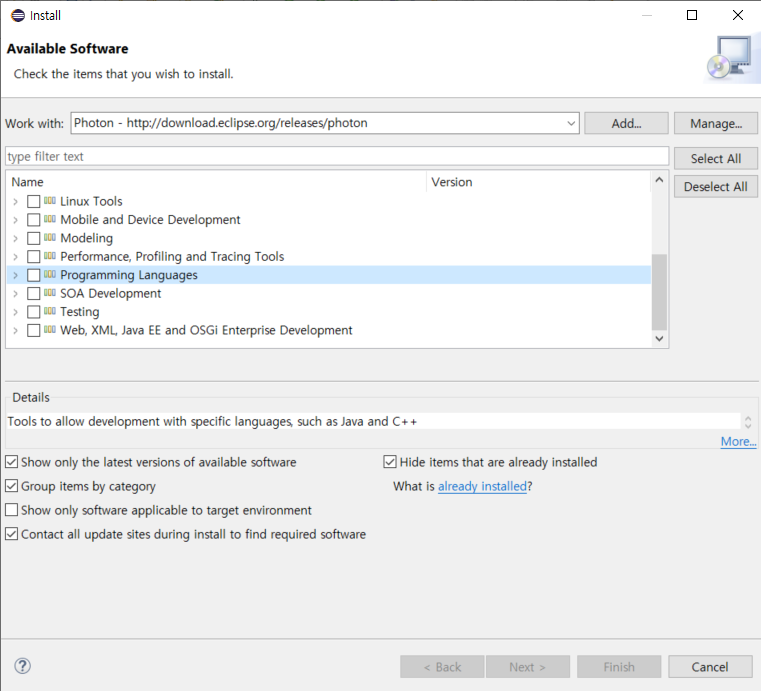761x691 pixels.
Task: Expand the SOA Development tree node
Action: pyautogui.click(x=16, y=294)
